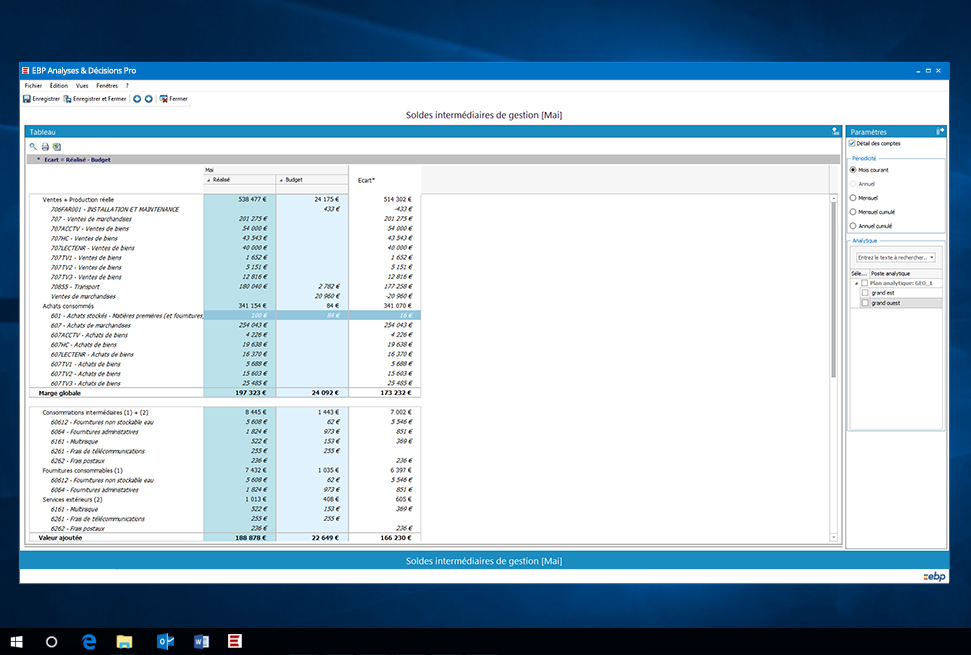Click the 607 - Achats de marchandises row
This screenshot has width=971, height=655.
(90, 326)
